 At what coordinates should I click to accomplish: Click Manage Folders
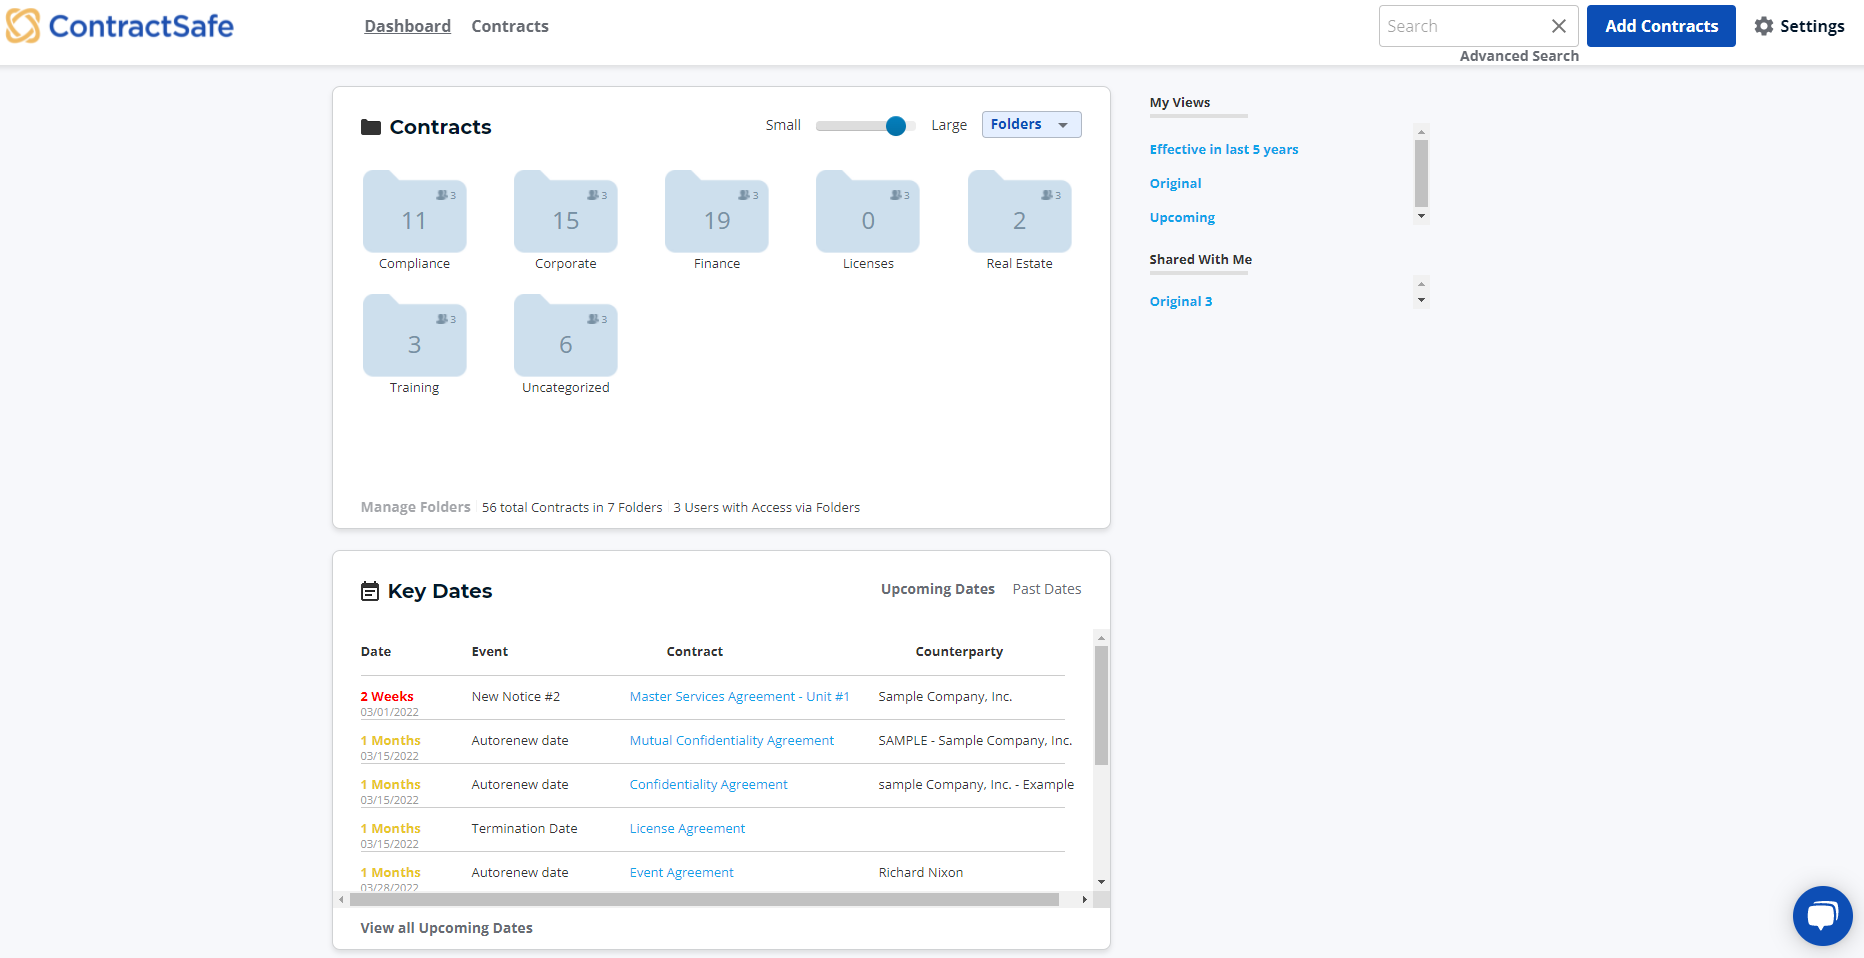[x=415, y=507]
